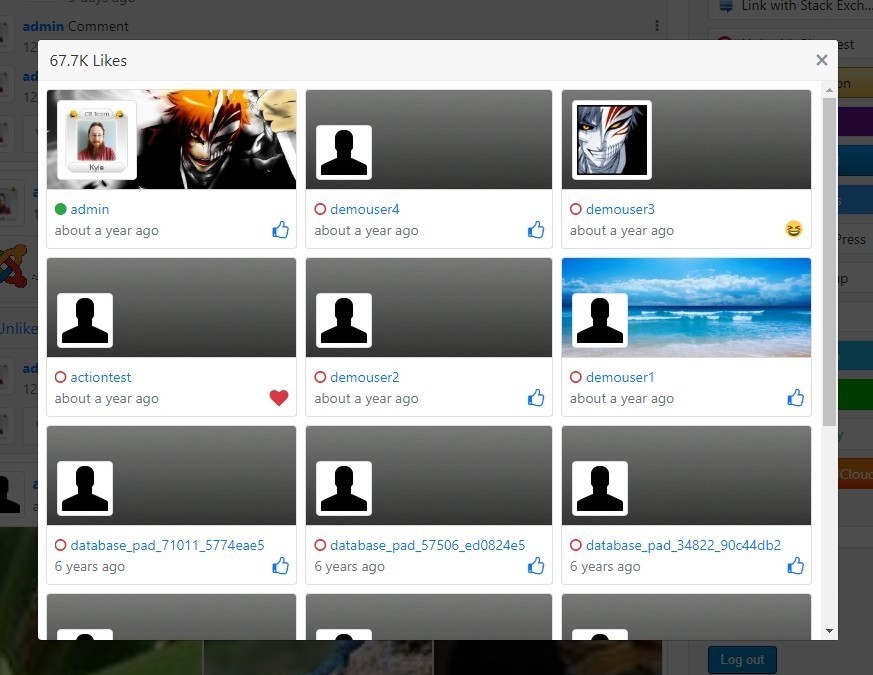The height and width of the screenshot is (675, 873).
Task: Click the scrollbar up arrow in likes dialog
Action: point(829,90)
